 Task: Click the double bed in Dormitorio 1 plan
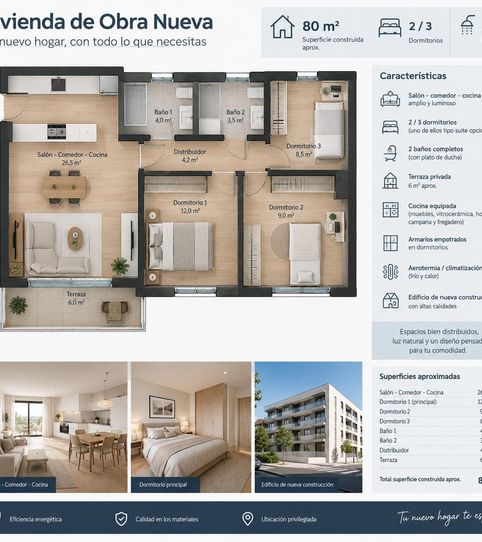click(x=180, y=246)
